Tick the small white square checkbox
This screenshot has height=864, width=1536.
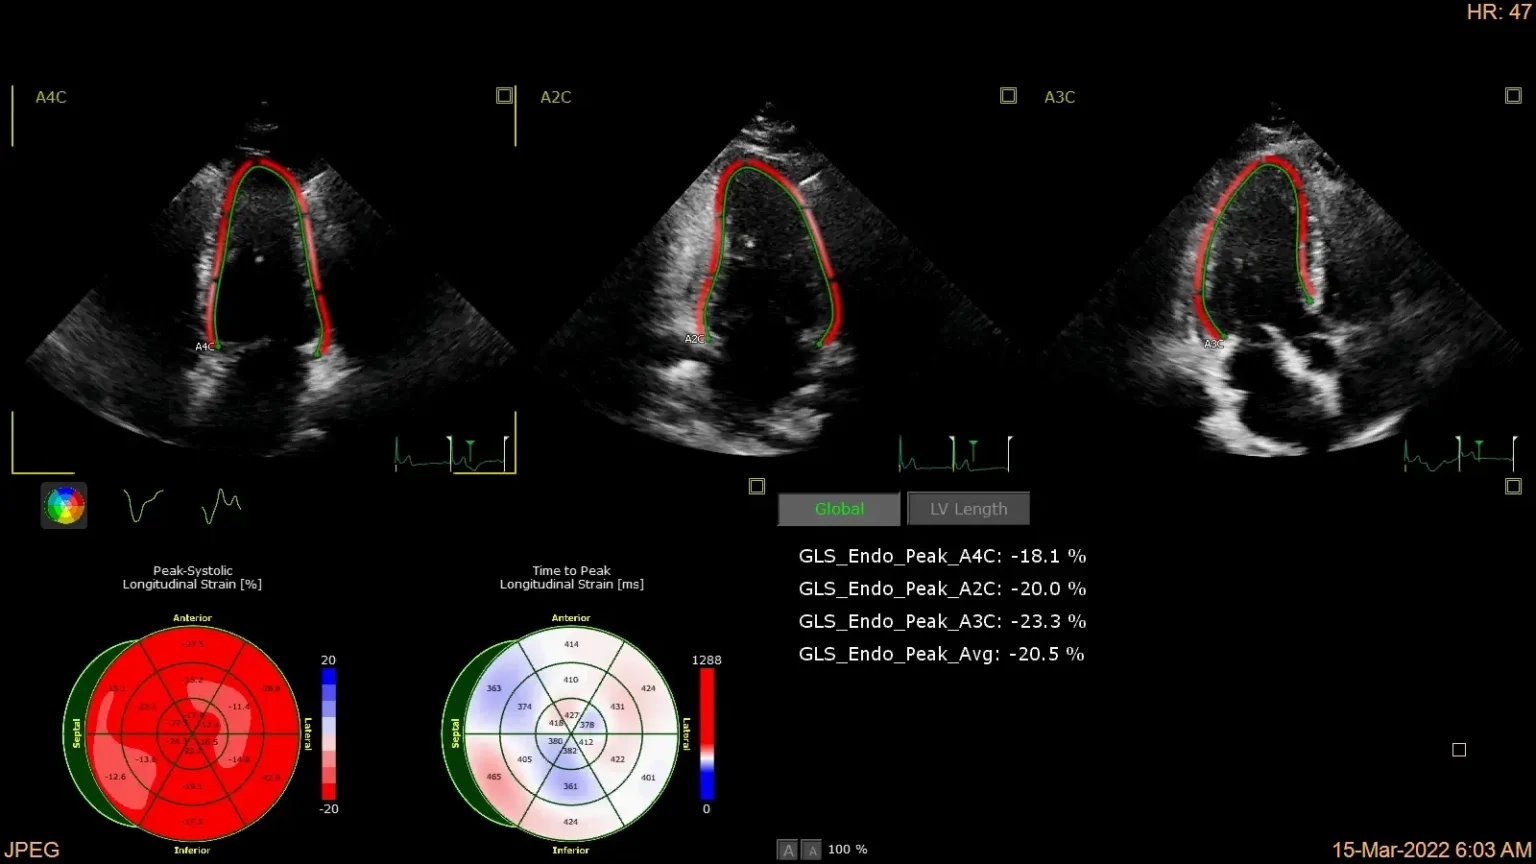[x=1459, y=750]
